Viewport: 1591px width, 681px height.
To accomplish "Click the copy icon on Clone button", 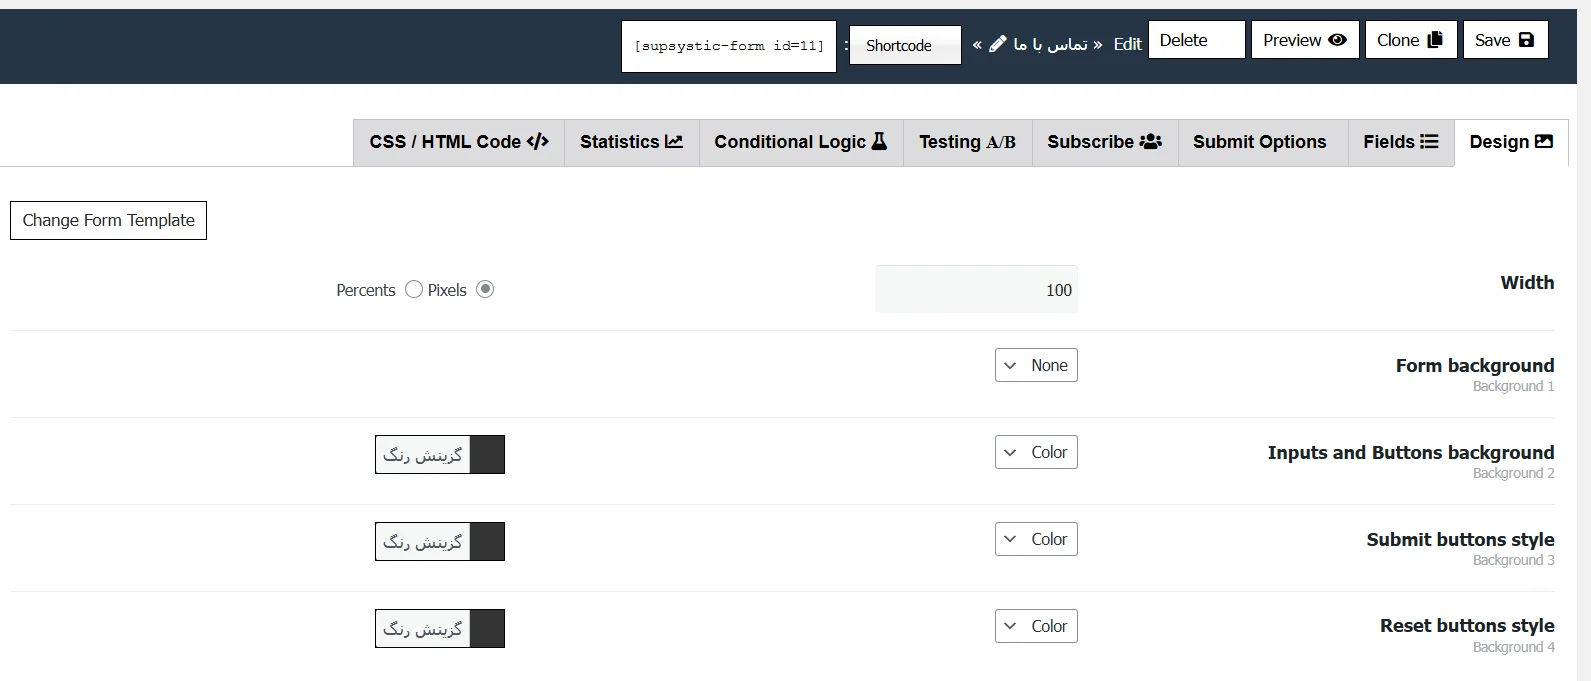I will tap(1435, 40).
